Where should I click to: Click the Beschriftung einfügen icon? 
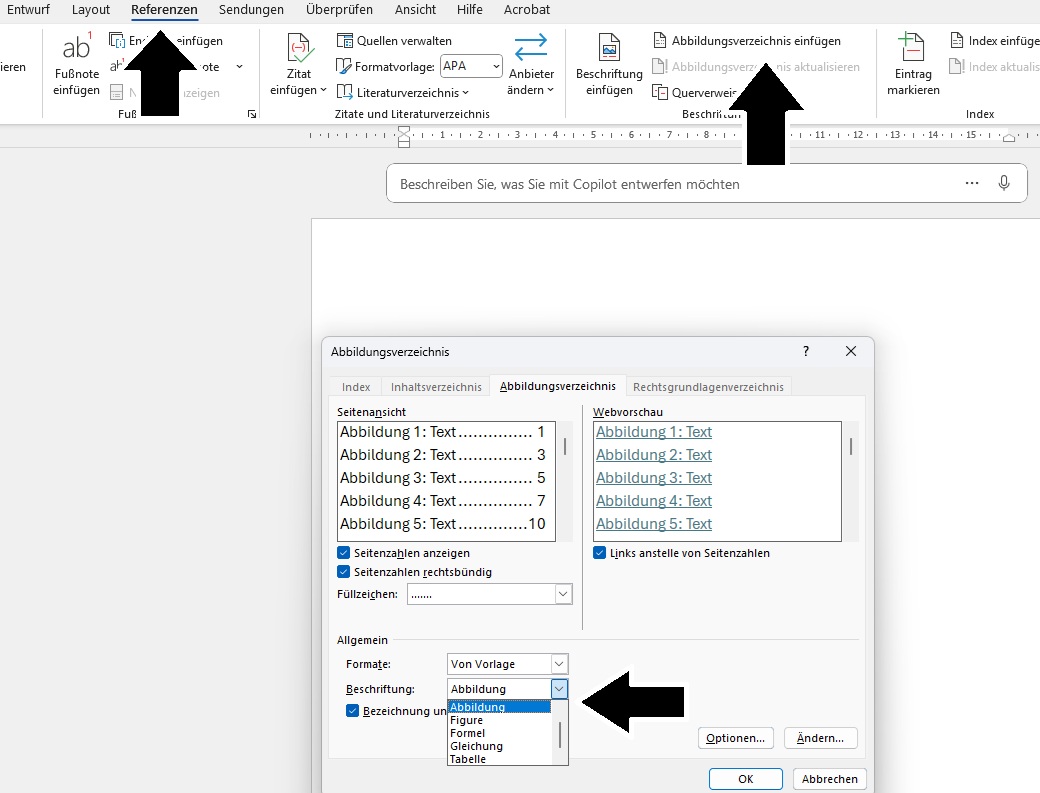pos(609,49)
